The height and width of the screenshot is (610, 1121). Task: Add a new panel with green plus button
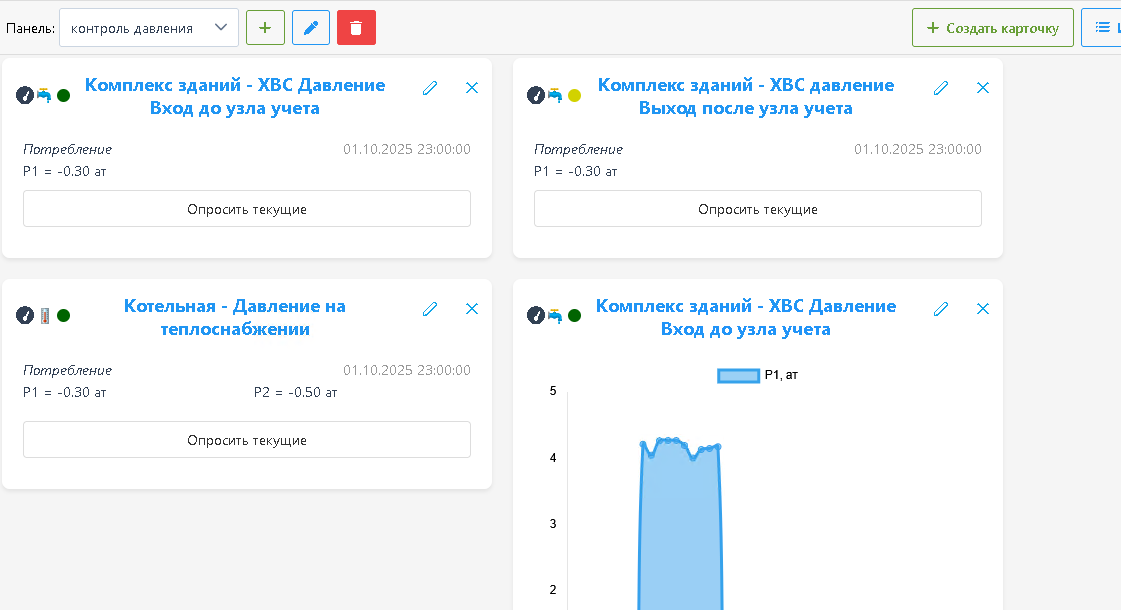(265, 28)
